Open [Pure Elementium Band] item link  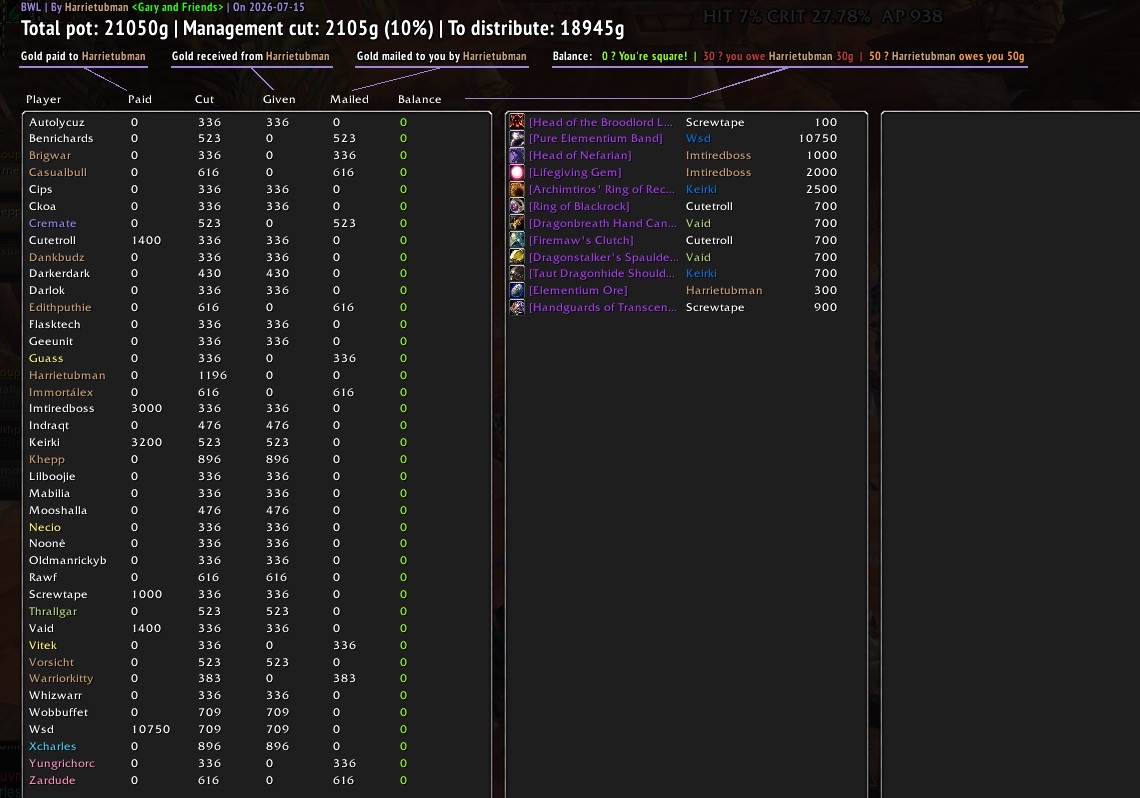point(595,138)
